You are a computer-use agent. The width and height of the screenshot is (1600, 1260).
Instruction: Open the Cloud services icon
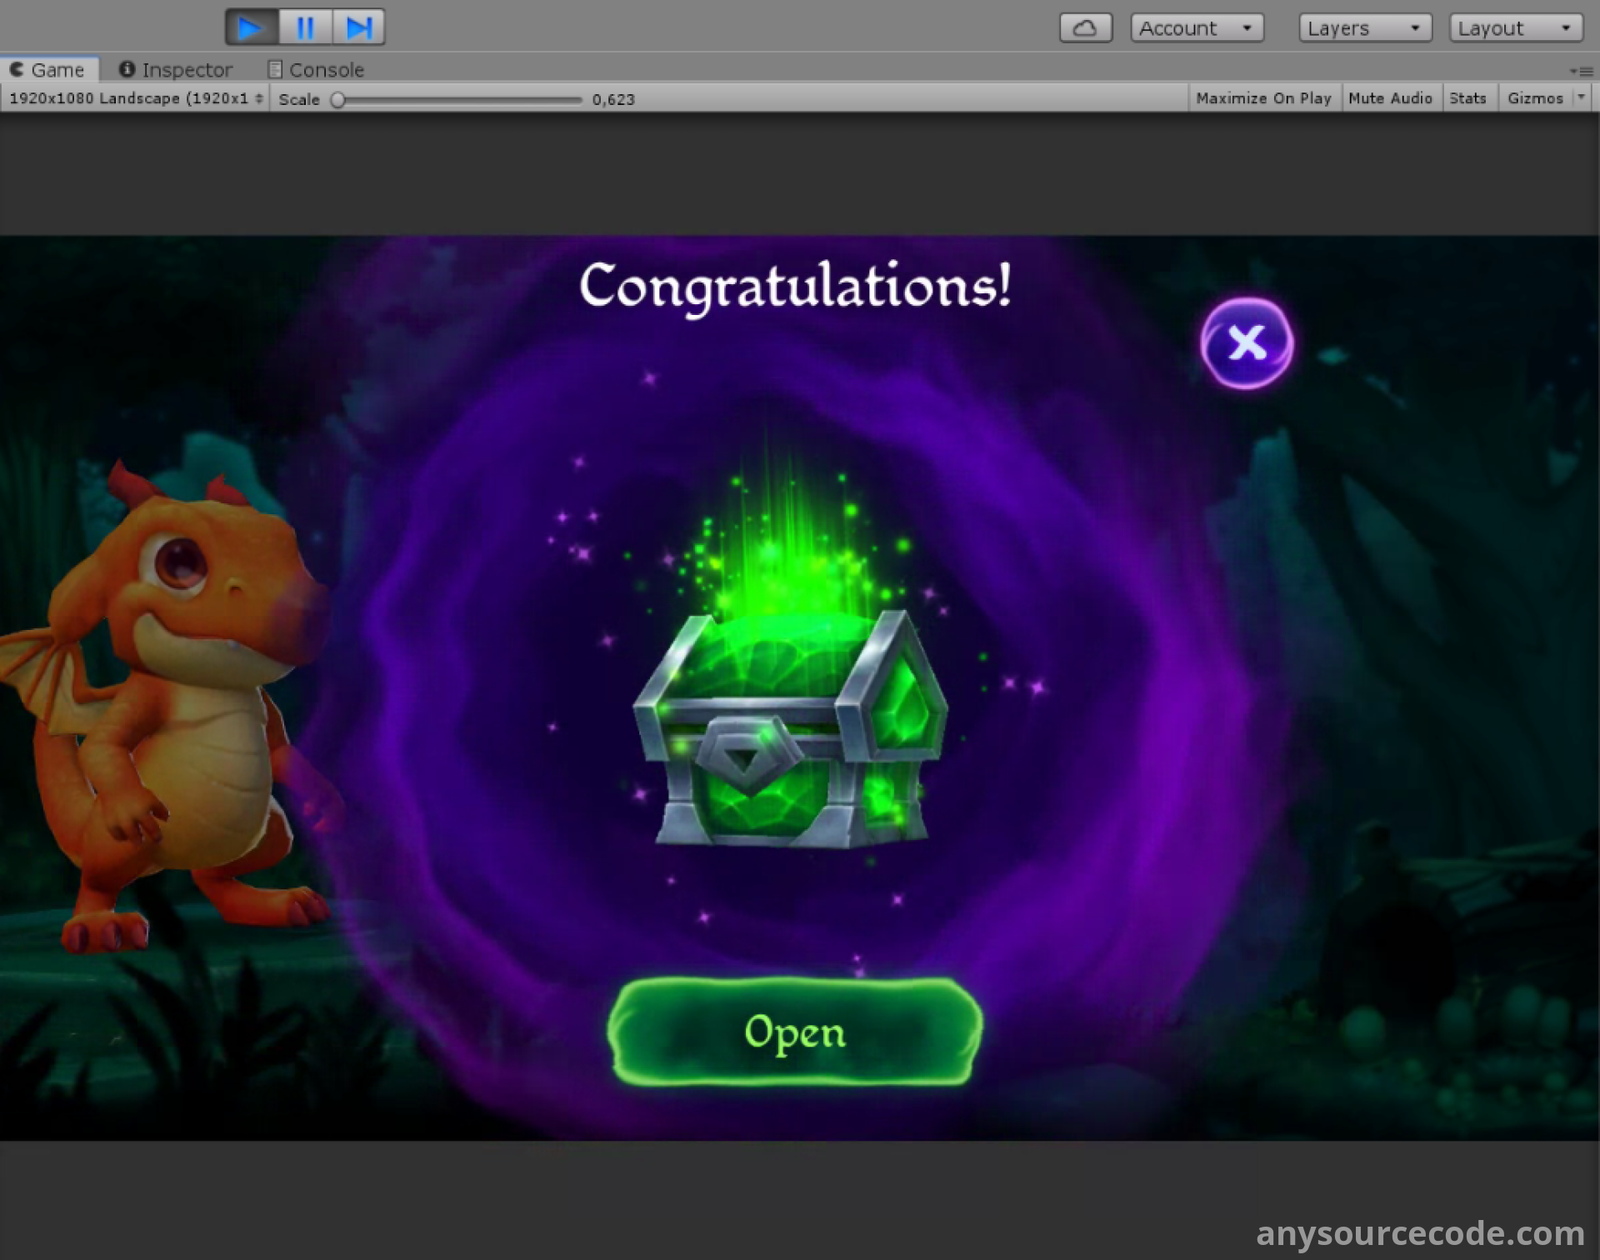(x=1085, y=28)
